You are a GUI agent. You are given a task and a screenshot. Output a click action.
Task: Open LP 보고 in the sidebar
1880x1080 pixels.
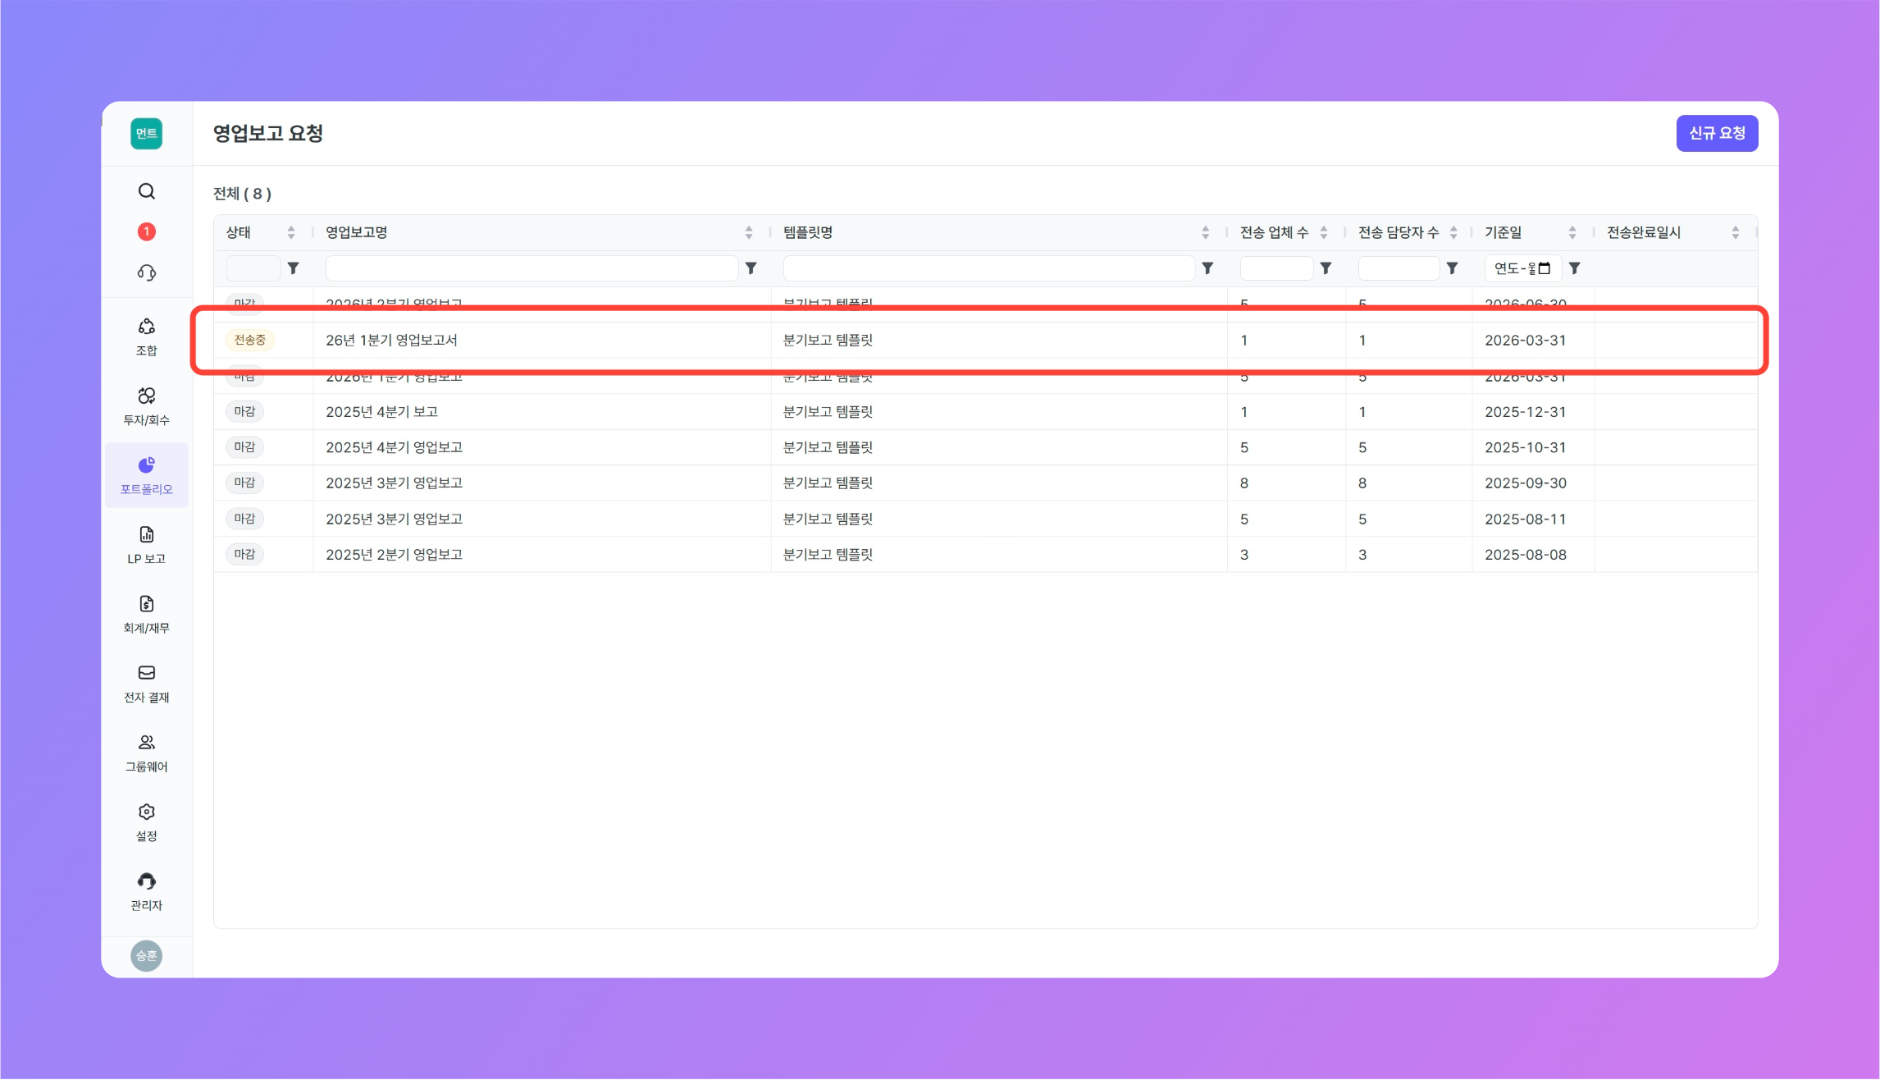point(146,545)
